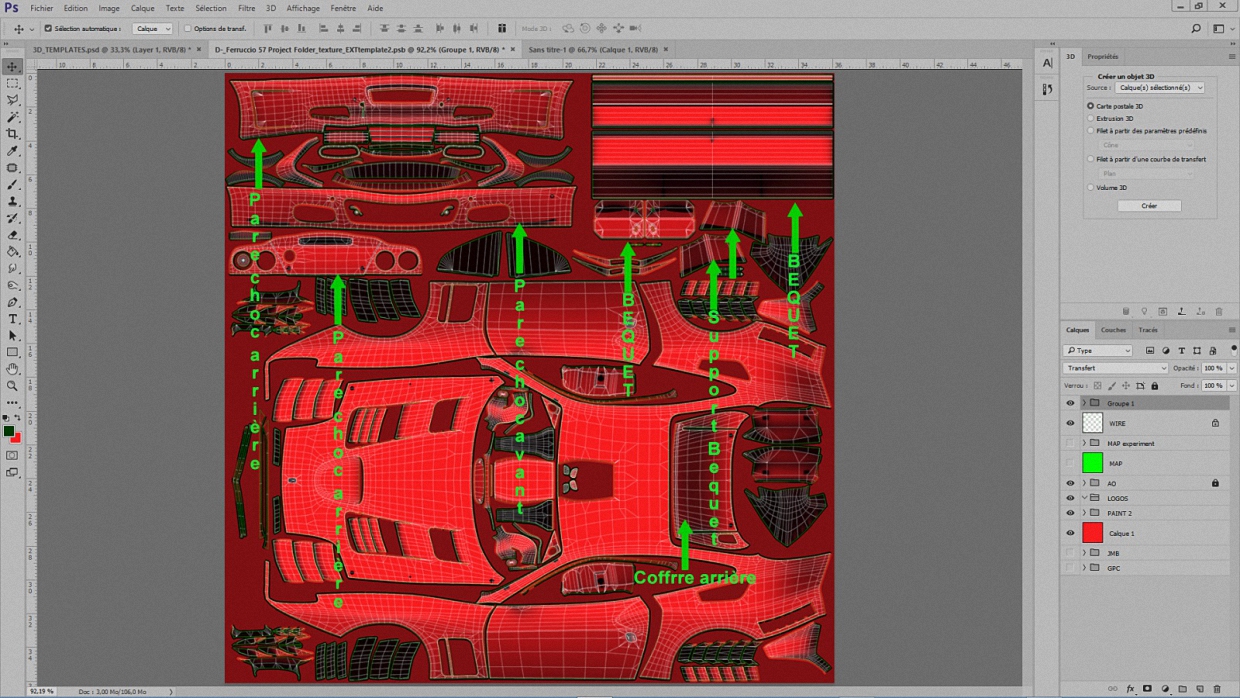
Task: Delete the selected layer
Action: point(1217,689)
